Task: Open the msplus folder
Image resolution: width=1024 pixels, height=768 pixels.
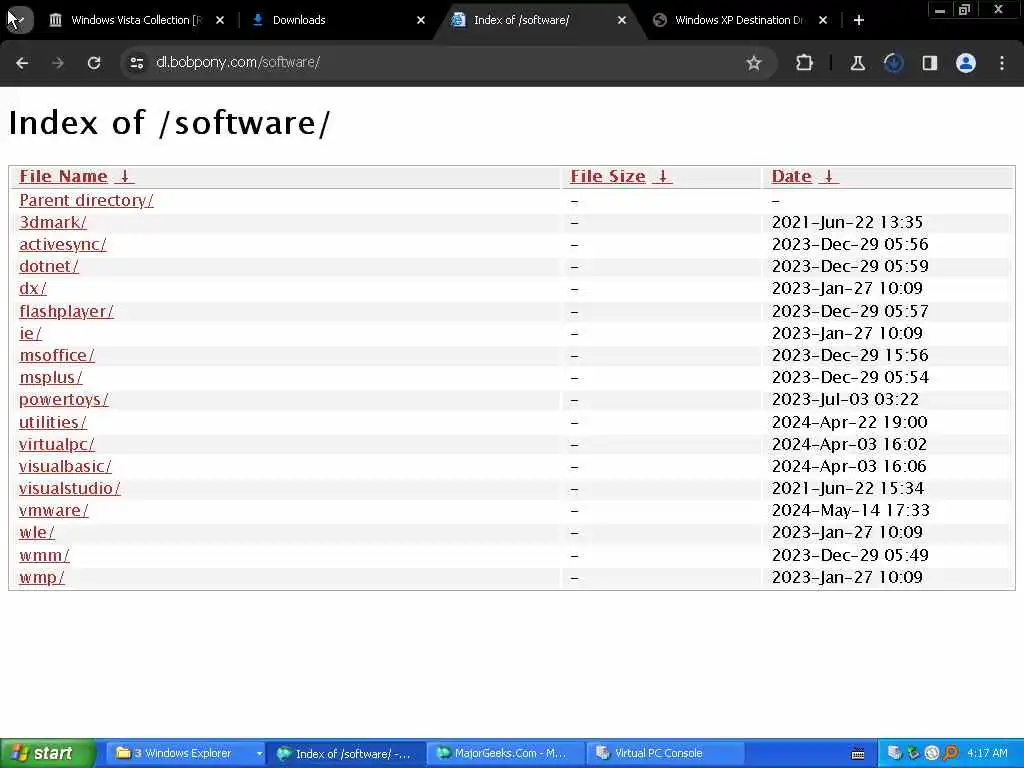Action: pos(51,377)
